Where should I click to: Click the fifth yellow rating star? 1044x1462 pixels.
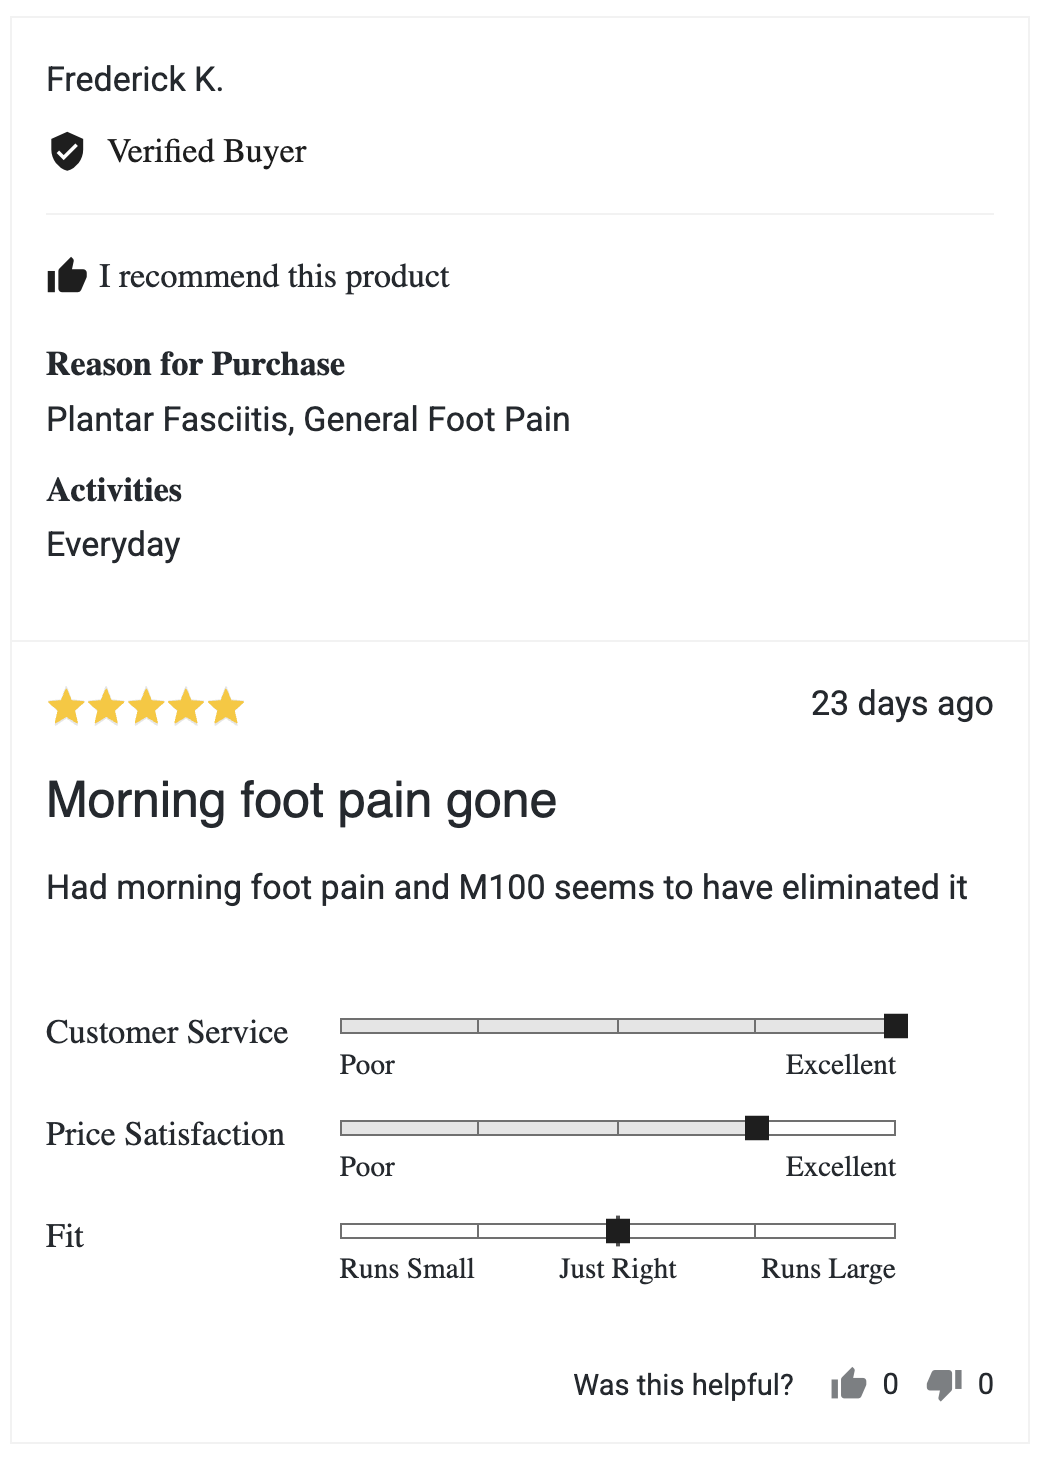tap(226, 706)
